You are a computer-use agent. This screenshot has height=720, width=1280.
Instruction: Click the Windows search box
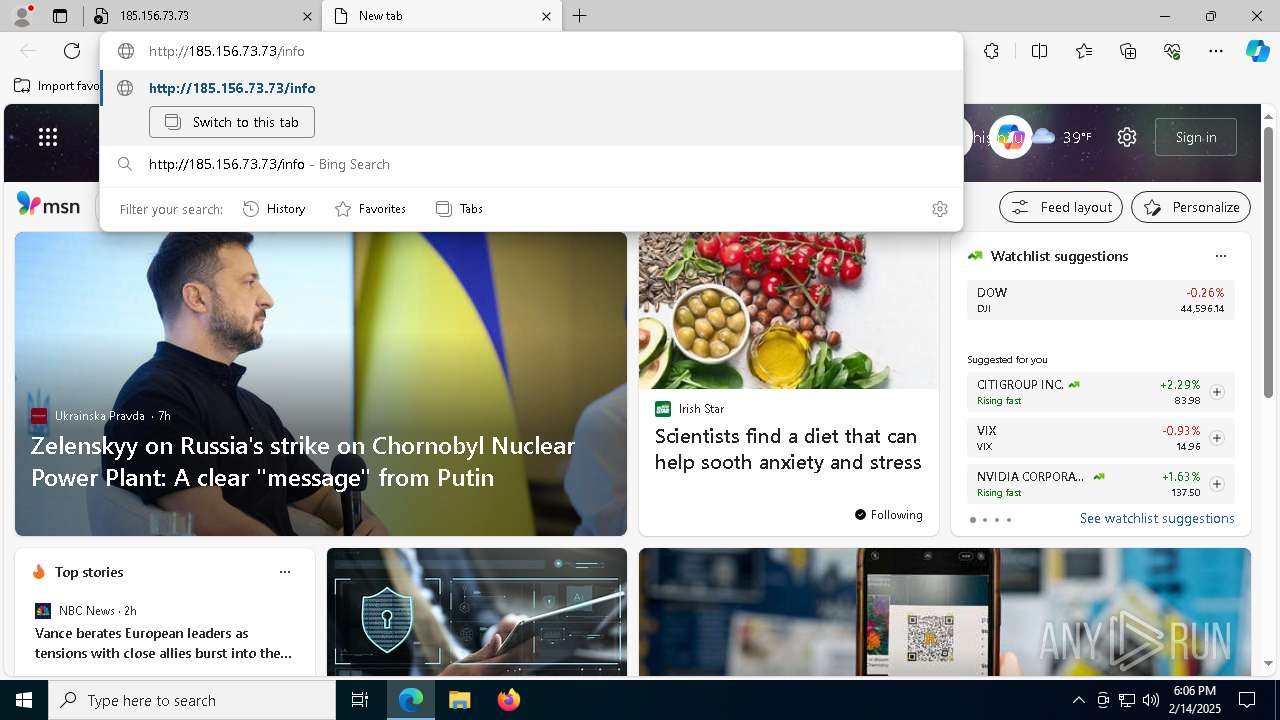tap(192, 700)
